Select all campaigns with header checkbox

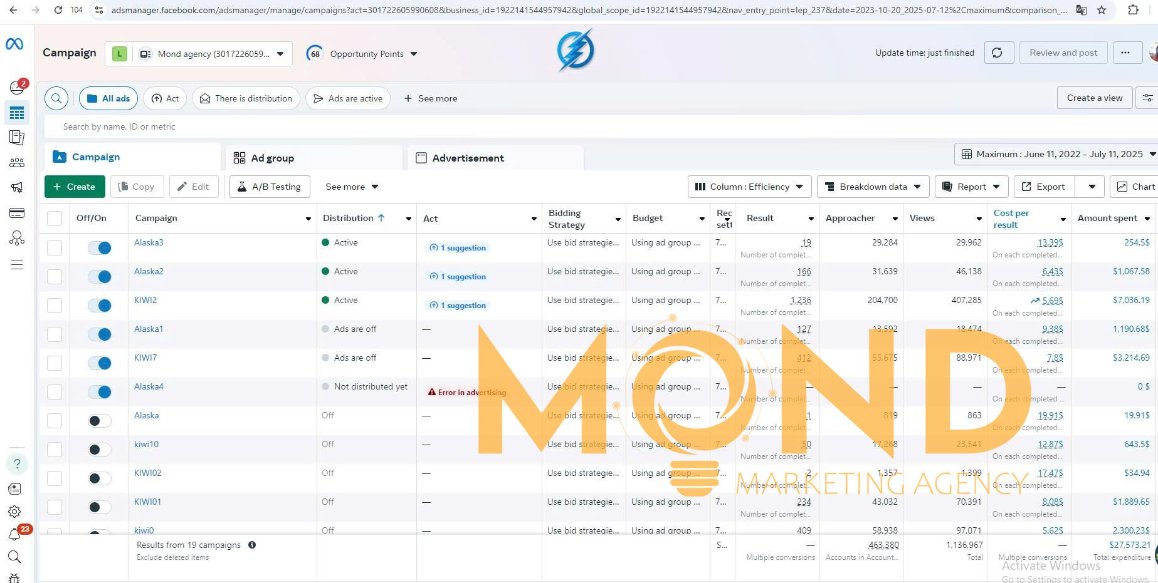[55, 219]
